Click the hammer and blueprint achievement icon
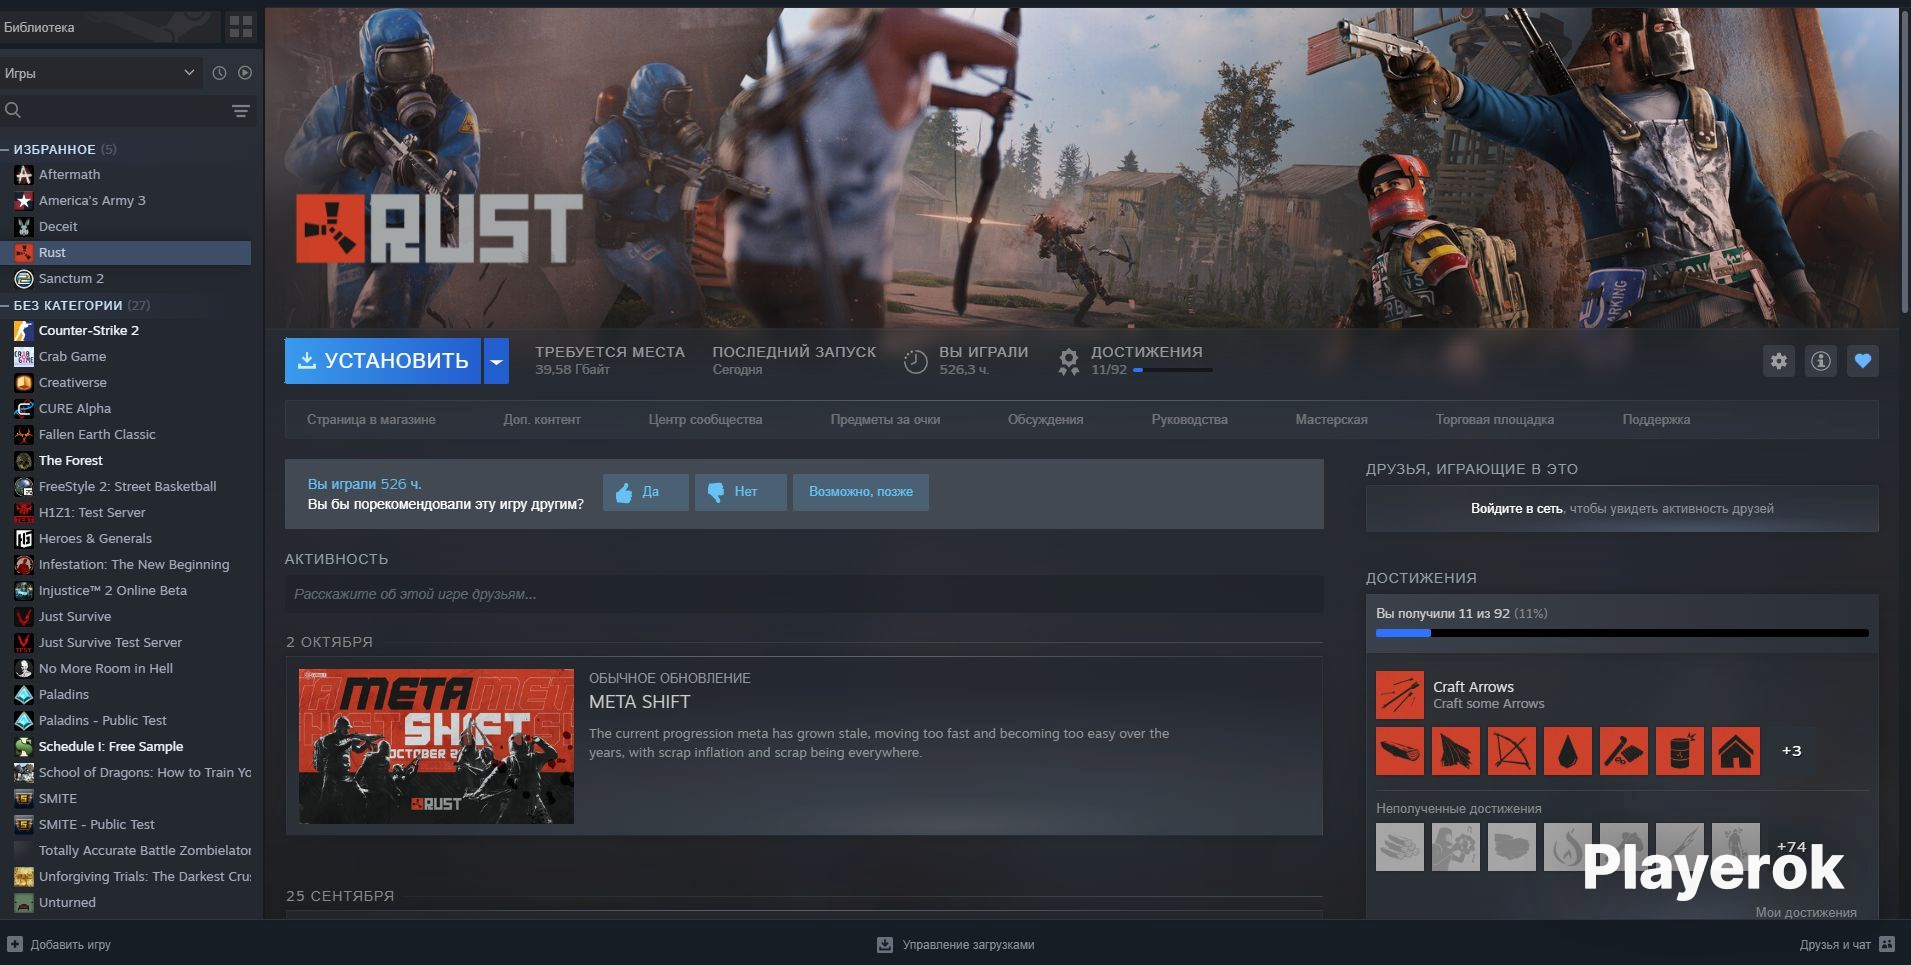The image size is (1911, 965). tap(1623, 751)
